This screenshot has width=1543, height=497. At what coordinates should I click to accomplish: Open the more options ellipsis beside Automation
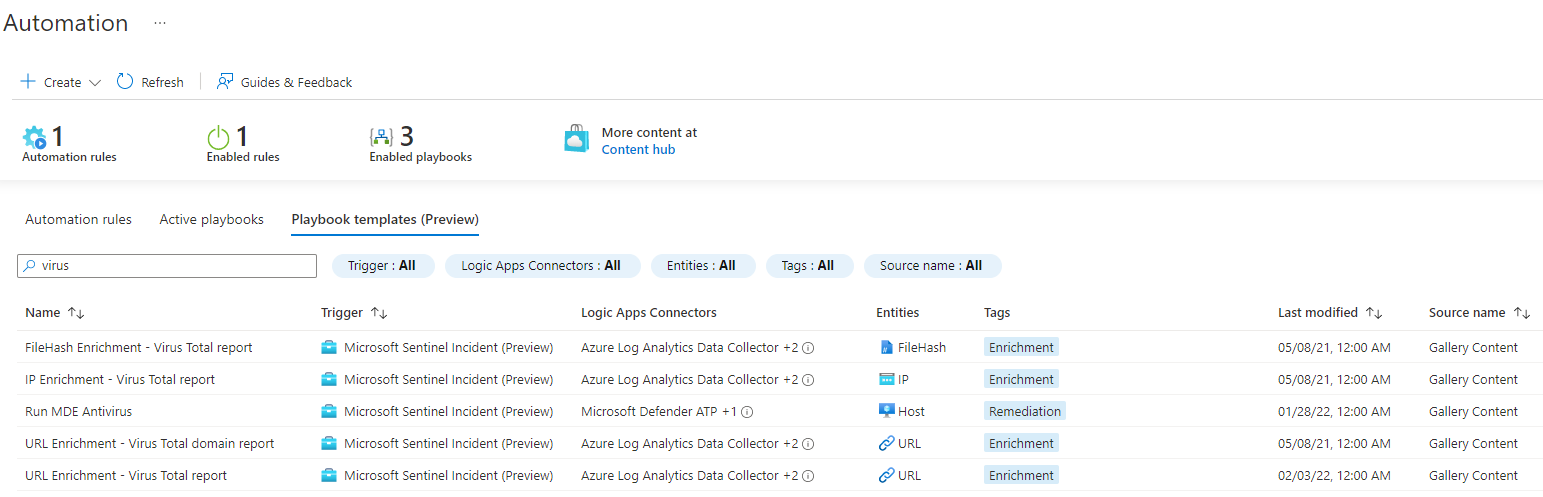click(x=160, y=23)
